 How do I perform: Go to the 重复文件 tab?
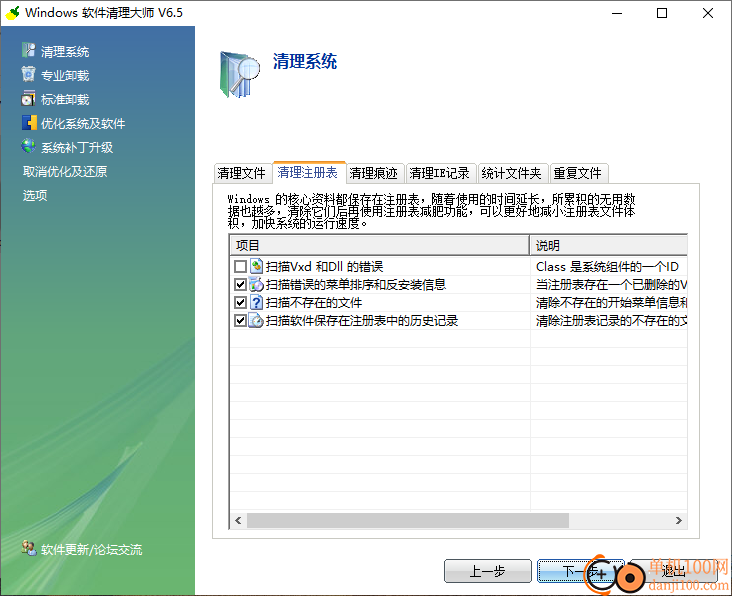point(578,174)
